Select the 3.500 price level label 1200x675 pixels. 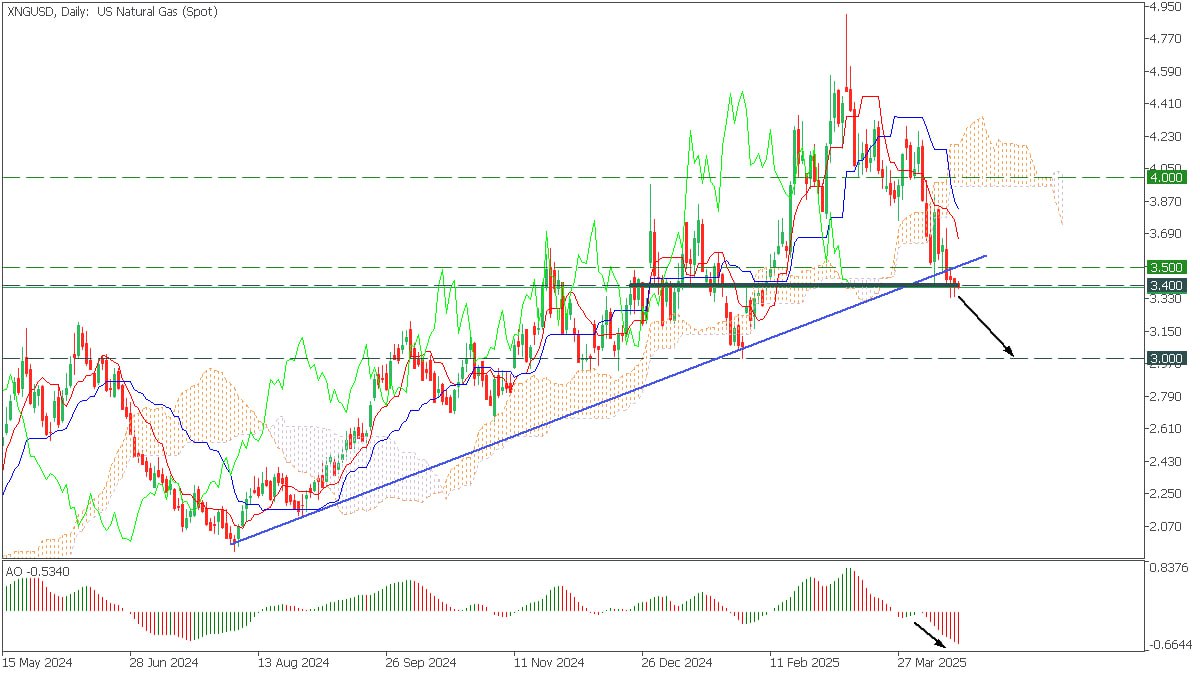1166,267
